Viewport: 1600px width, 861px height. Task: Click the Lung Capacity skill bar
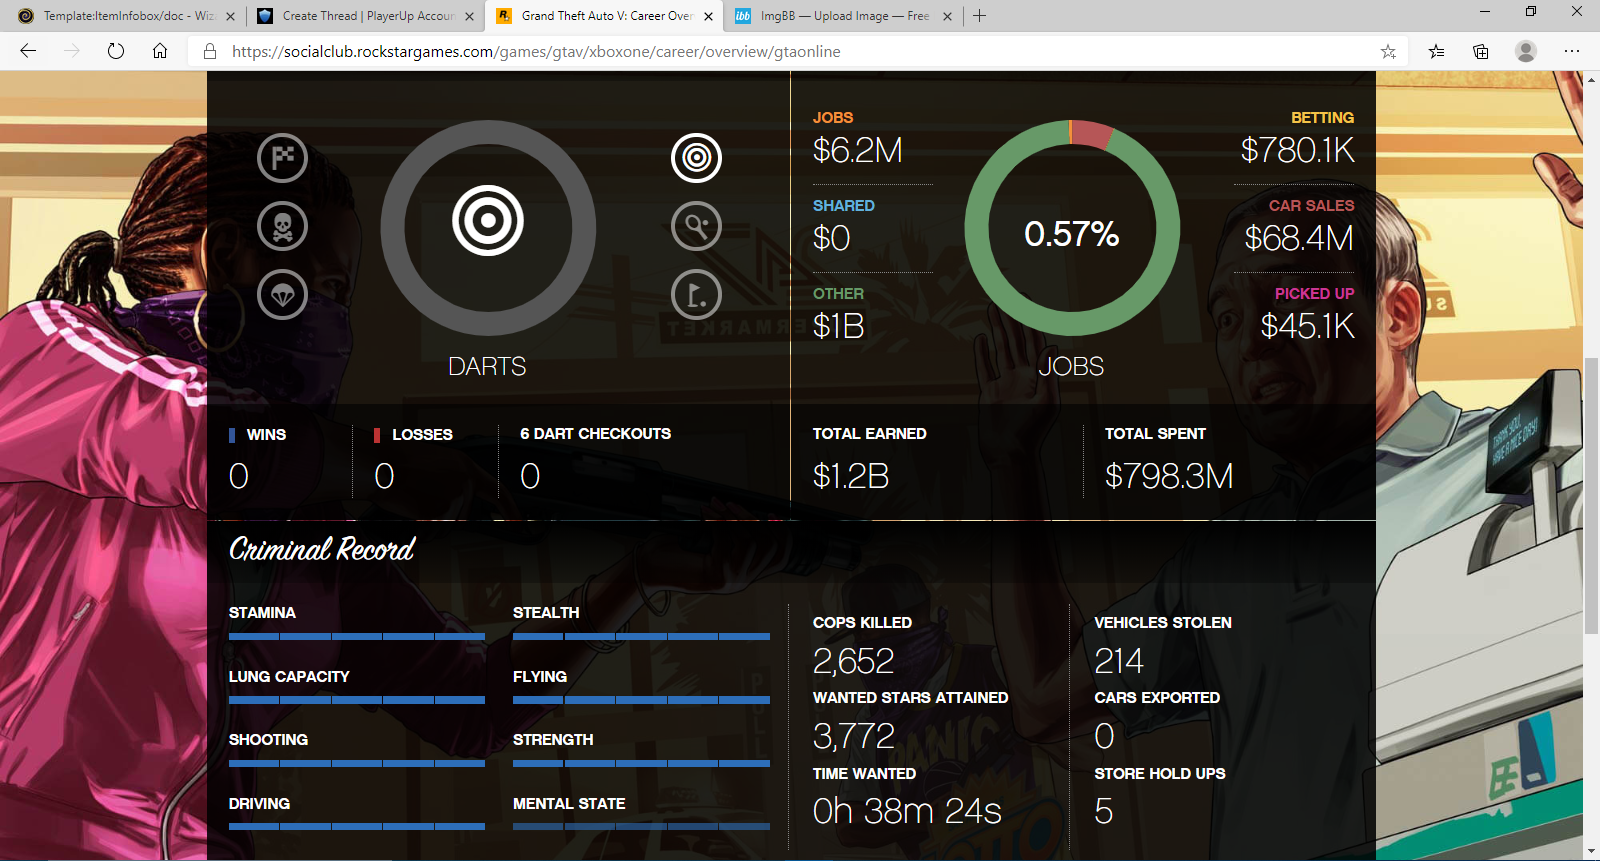tap(357, 700)
